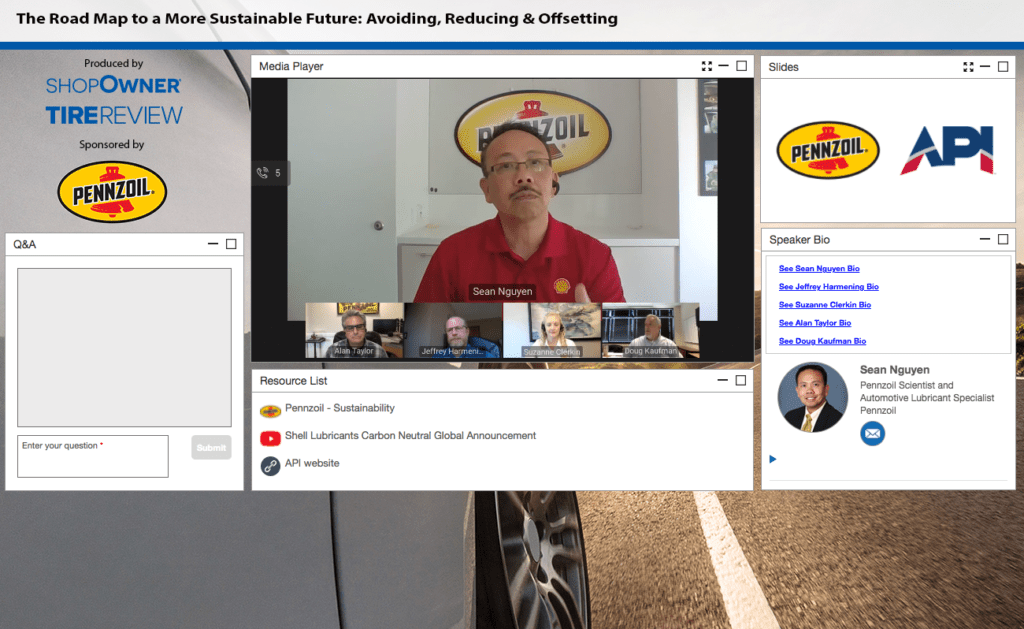1024x629 pixels.
Task: Open the API website resource
Action: (312, 463)
